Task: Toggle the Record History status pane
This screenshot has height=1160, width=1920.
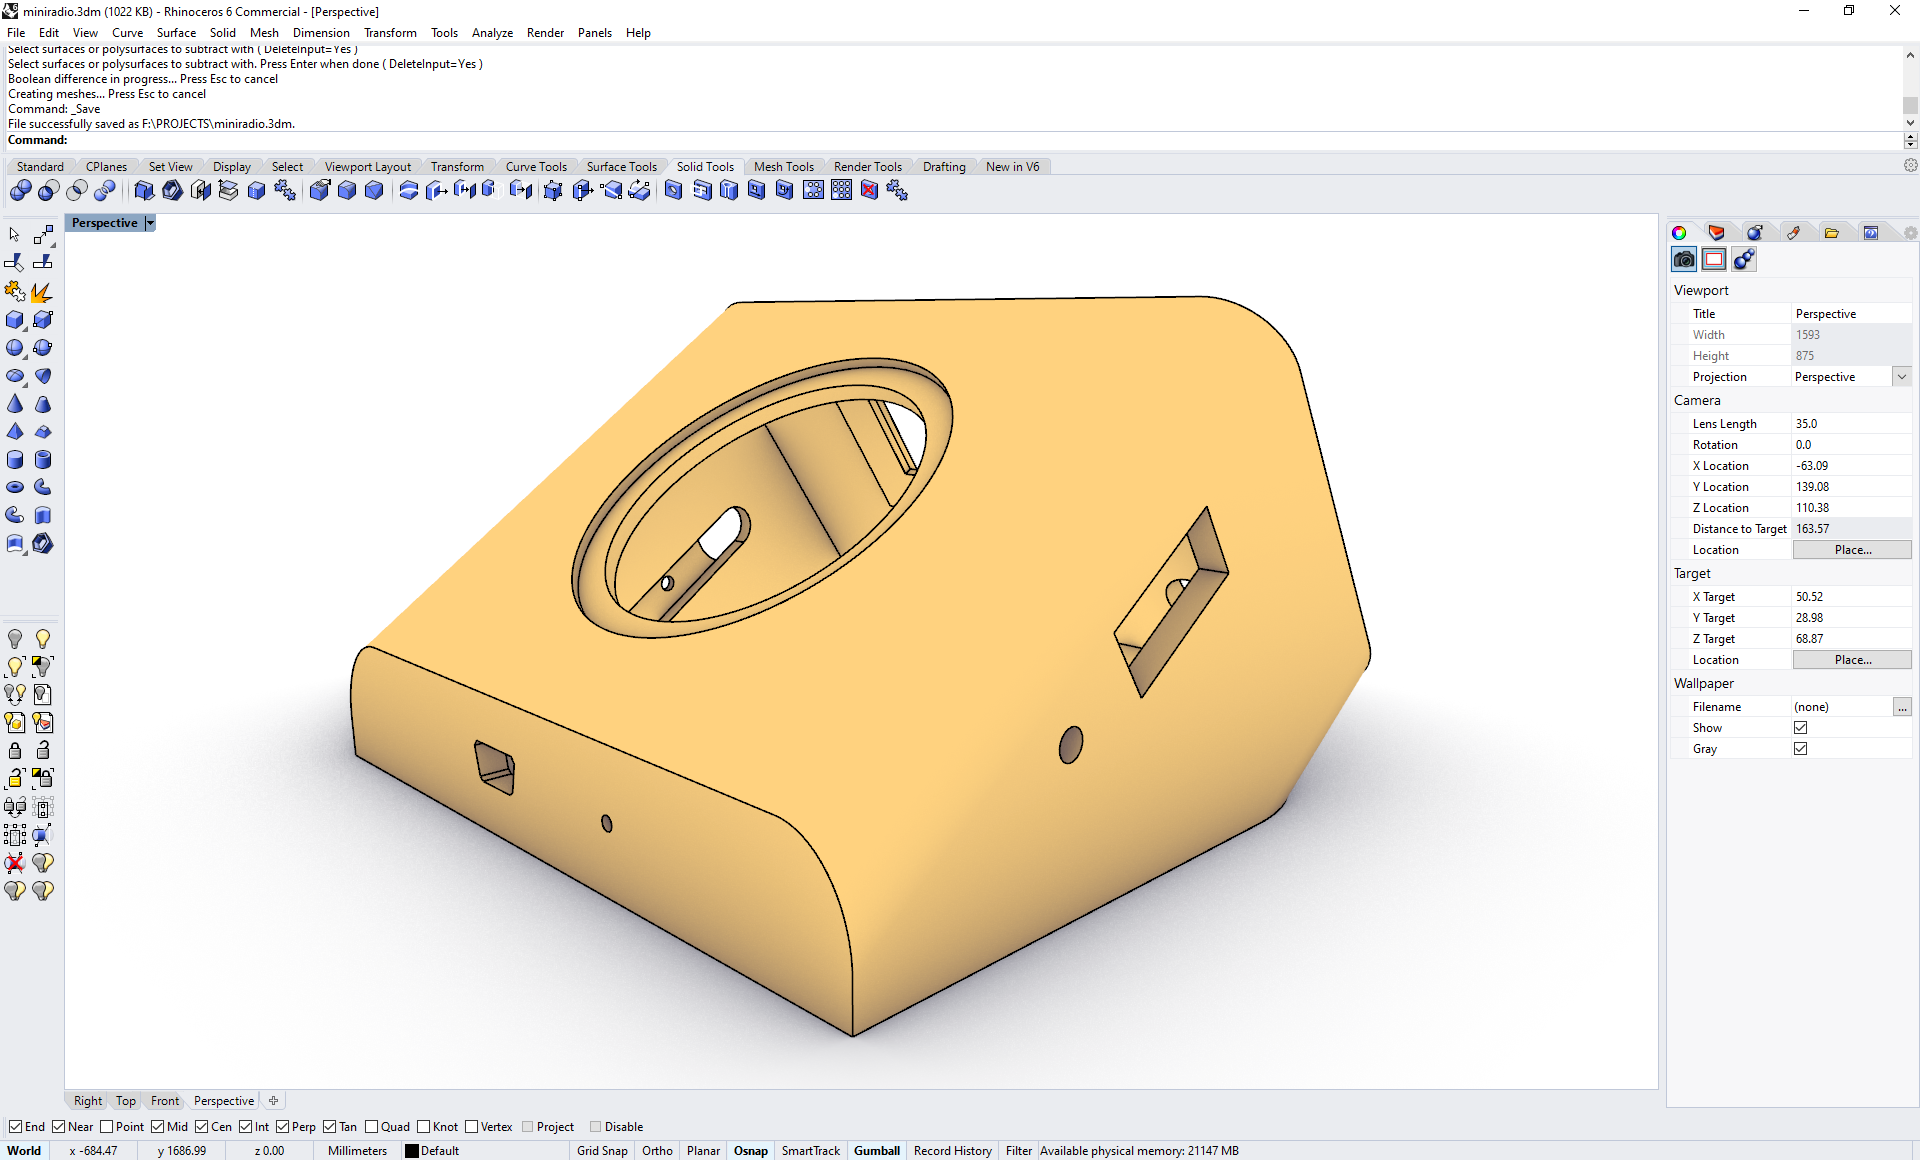Action: tap(953, 1151)
